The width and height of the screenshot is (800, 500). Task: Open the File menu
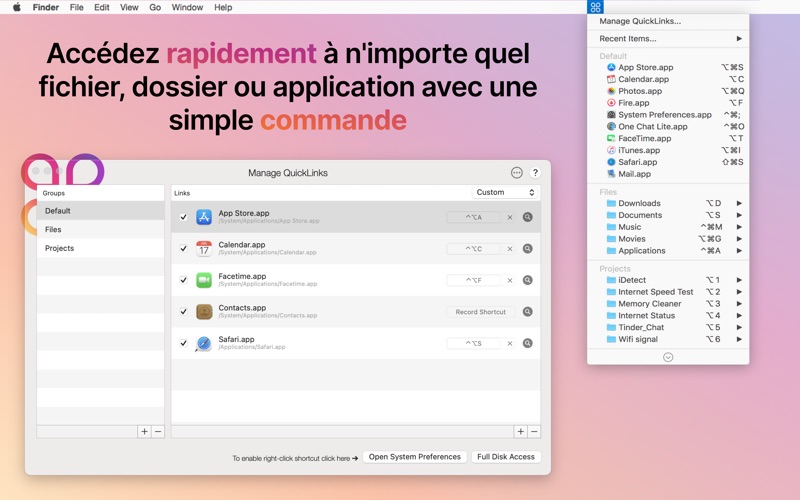pyautogui.click(x=77, y=7)
